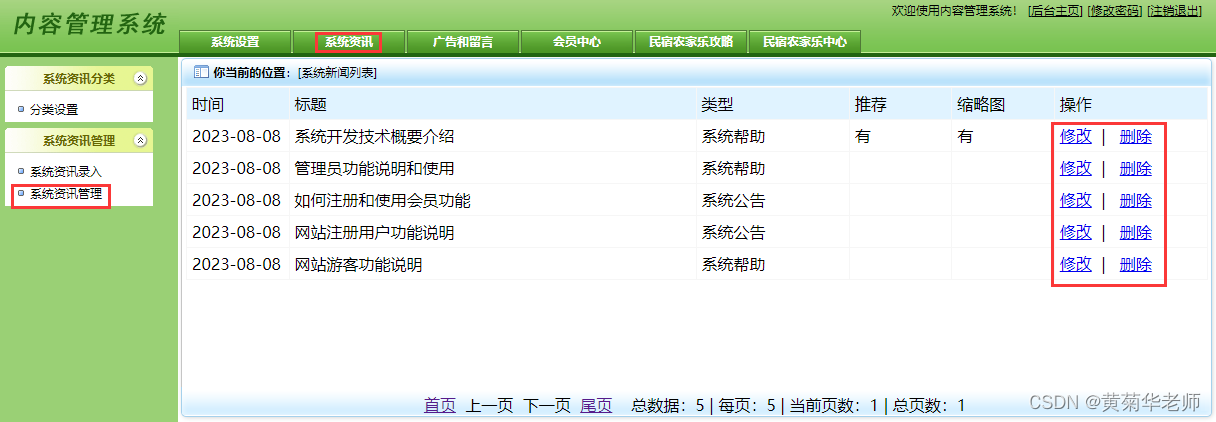Viewport: 1216px width, 422px height.
Task: Click 修改 for 网站注册用户功能说明
Action: tap(1076, 232)
